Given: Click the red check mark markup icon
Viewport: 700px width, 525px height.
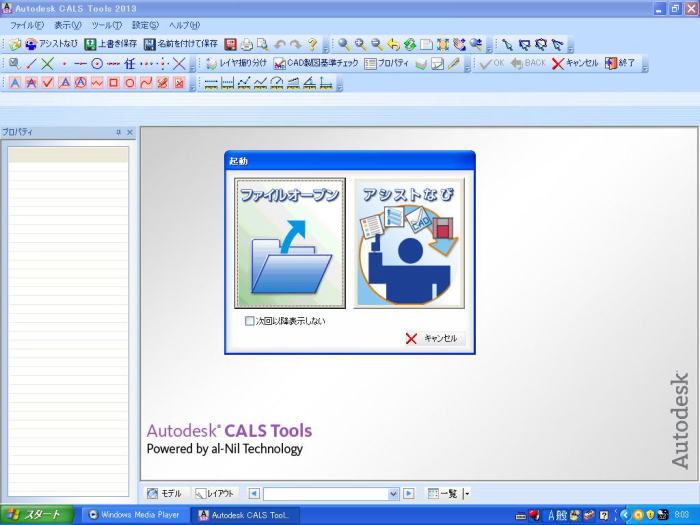Looking at the screenshot, I should [x=47, y=83].
